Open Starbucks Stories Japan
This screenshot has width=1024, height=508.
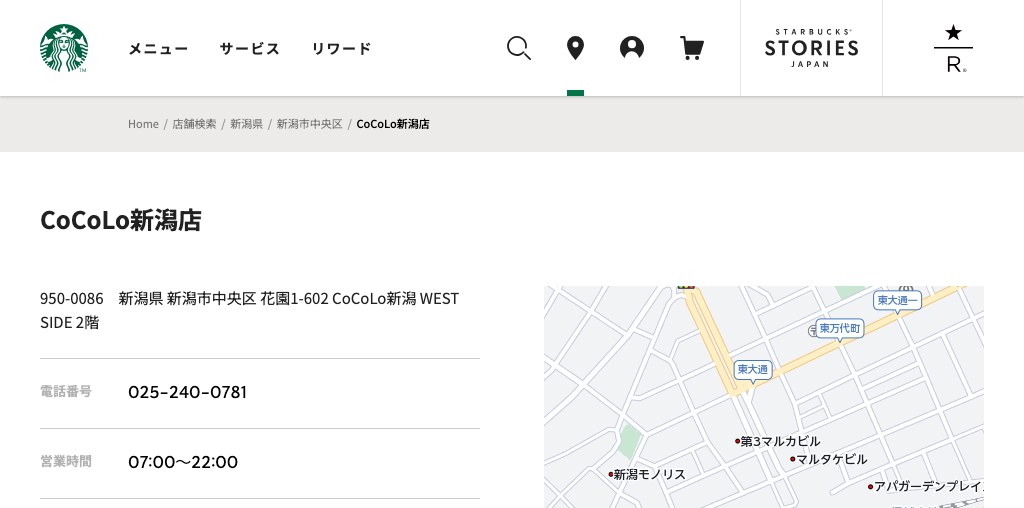(811, 48)
